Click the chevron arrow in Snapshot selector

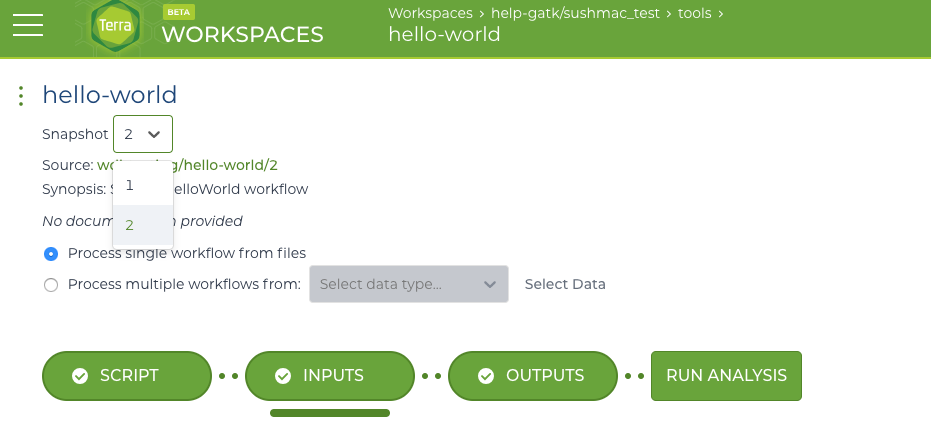[x=154, y=135]
